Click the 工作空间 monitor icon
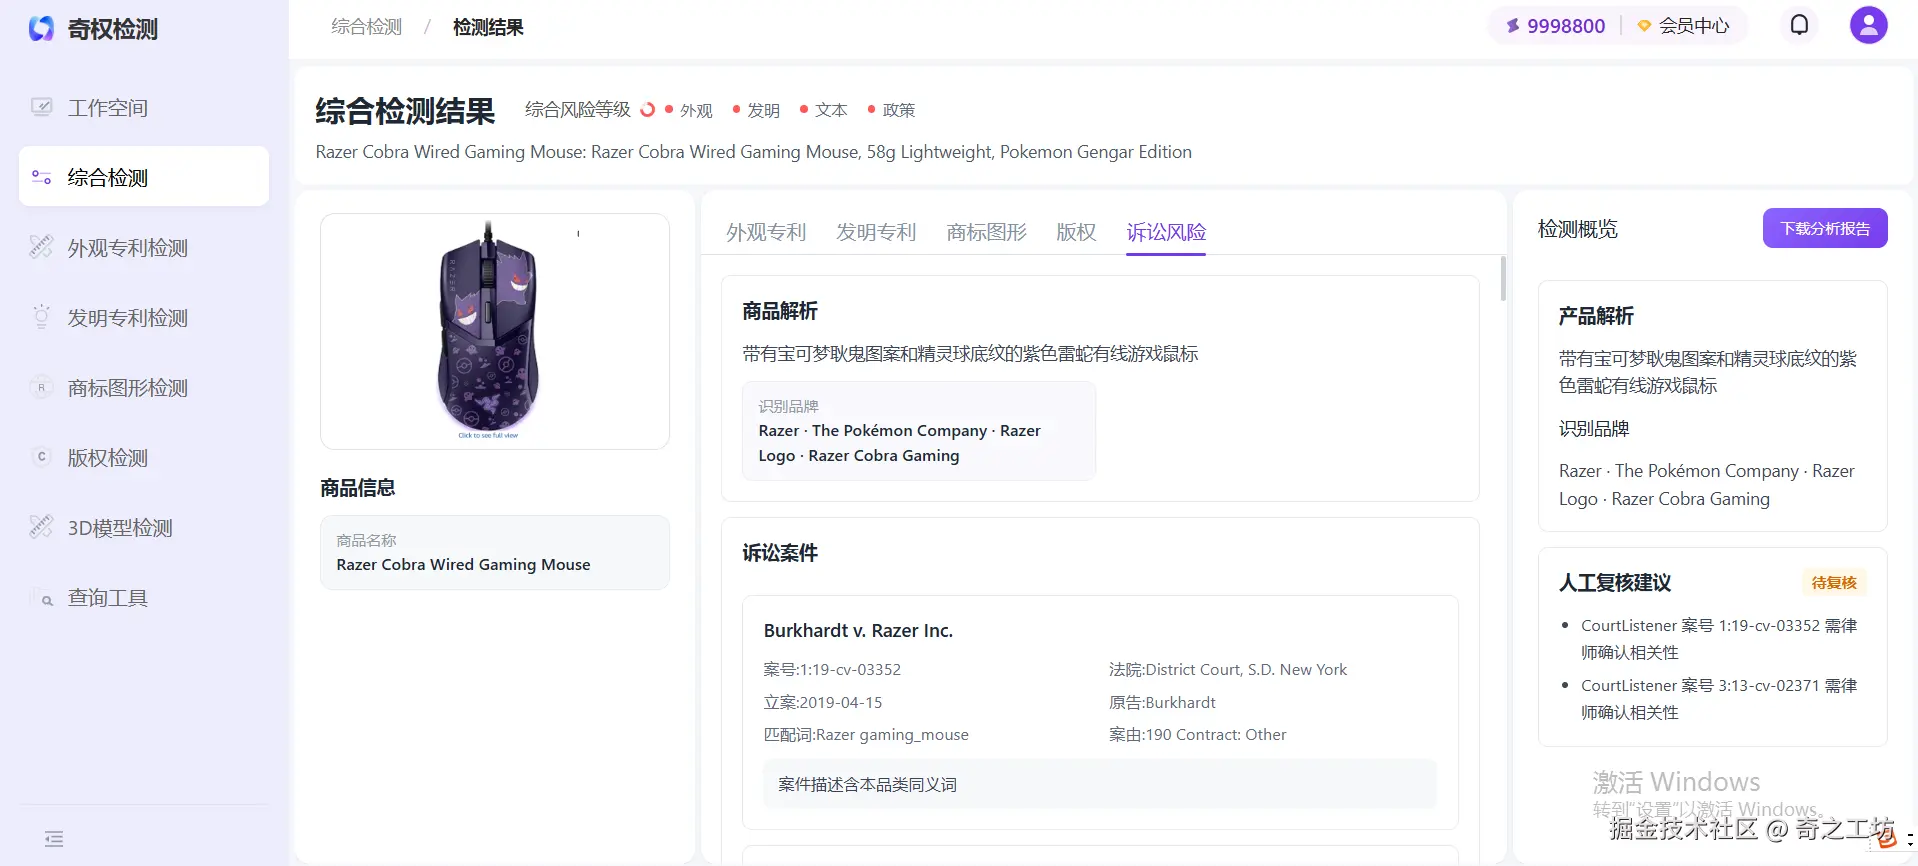 pyautogui.click(x=41, y=106)
